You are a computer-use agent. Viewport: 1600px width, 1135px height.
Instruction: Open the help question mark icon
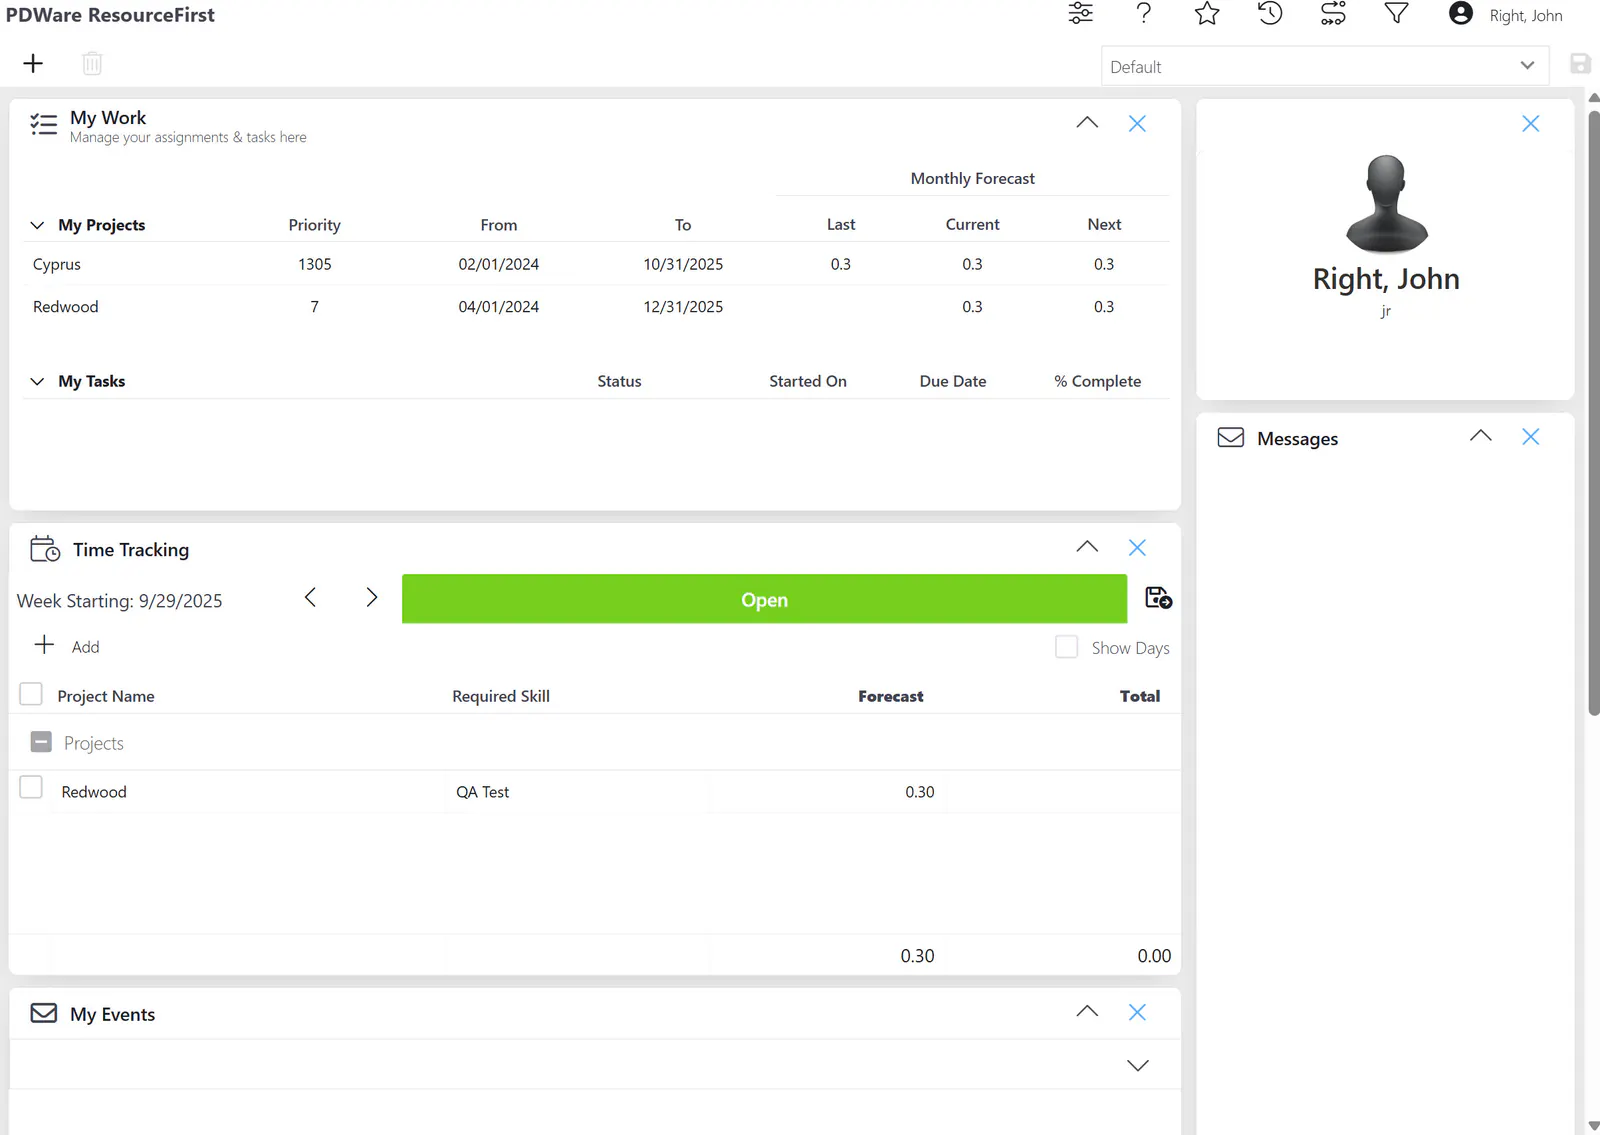pyautogui.click(x=1144, y=14)
